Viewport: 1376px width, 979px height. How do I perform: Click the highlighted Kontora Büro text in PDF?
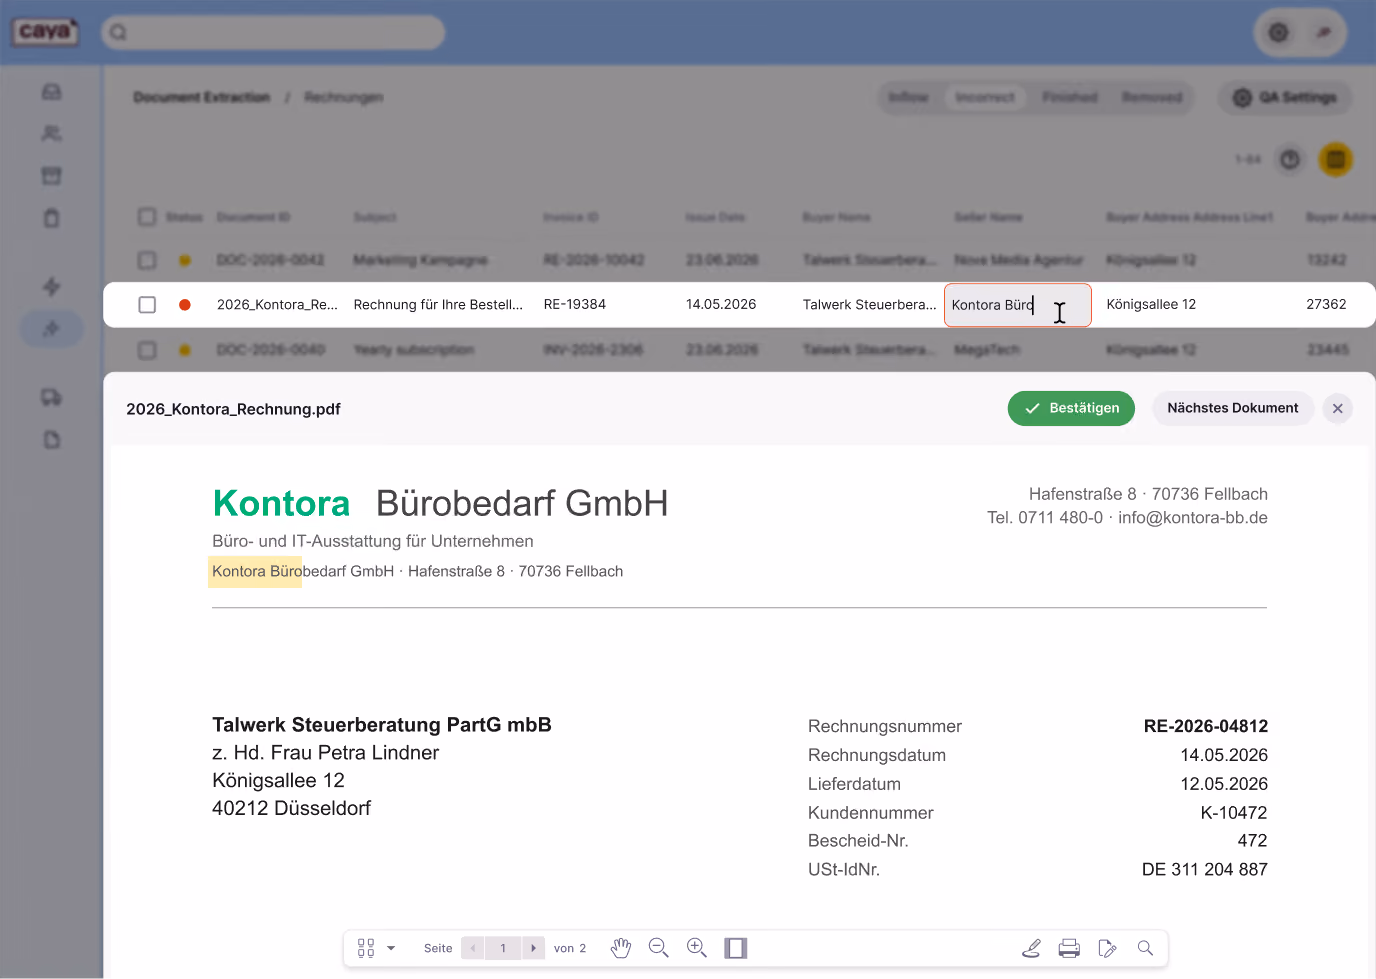click(x=255, y=571)
